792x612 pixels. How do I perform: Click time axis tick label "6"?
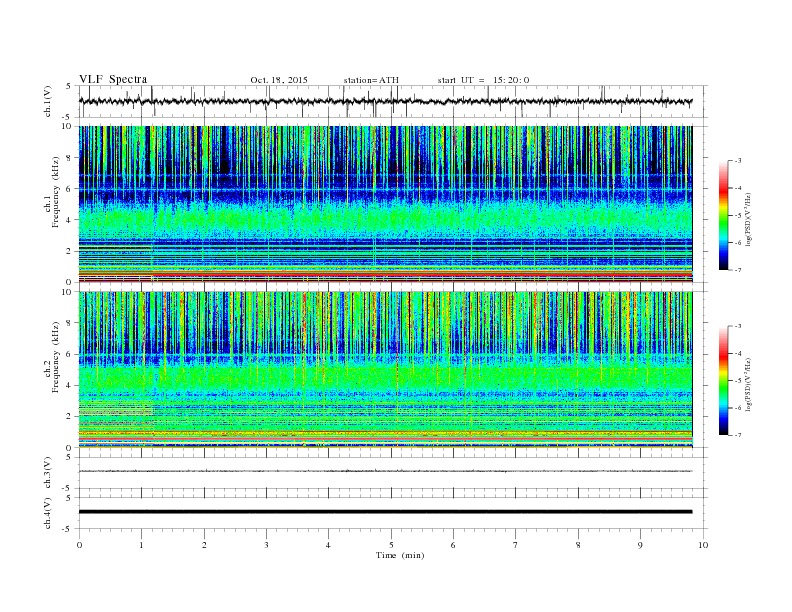(453, 545)
